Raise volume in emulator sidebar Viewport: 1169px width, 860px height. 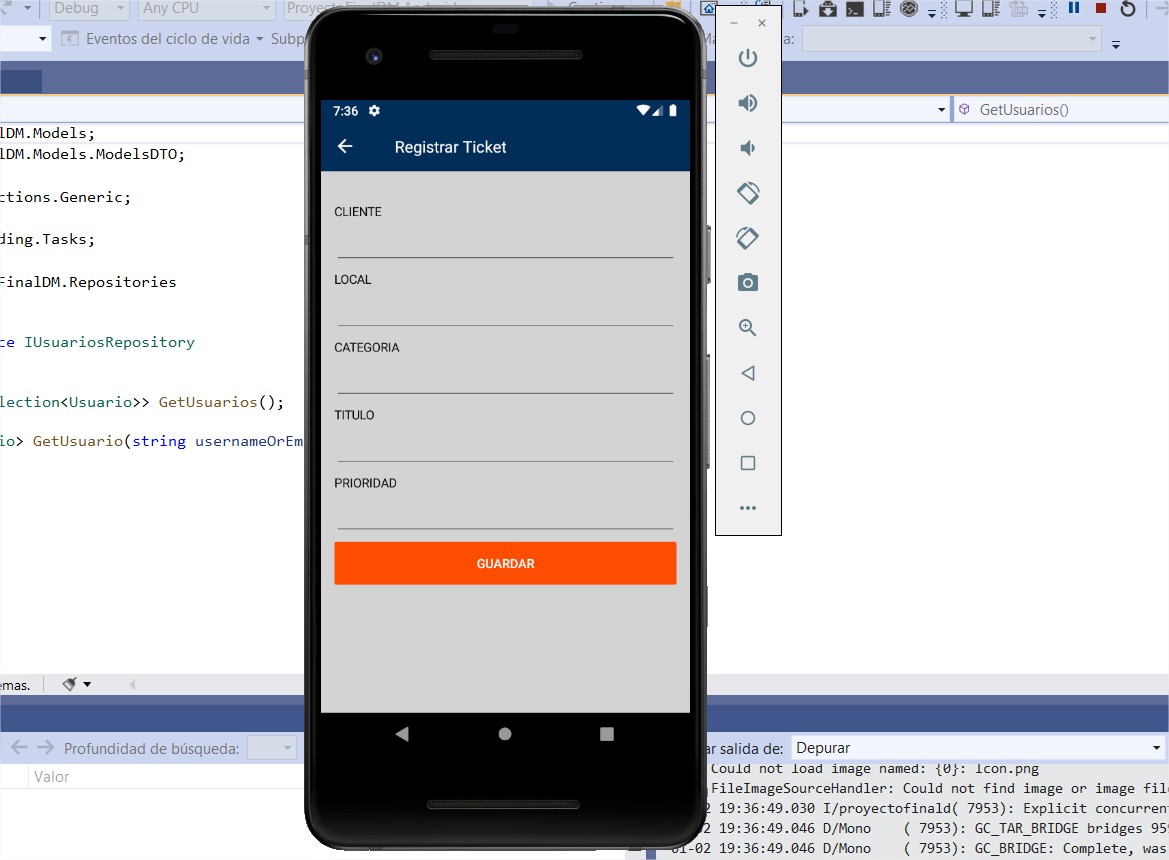747,103
